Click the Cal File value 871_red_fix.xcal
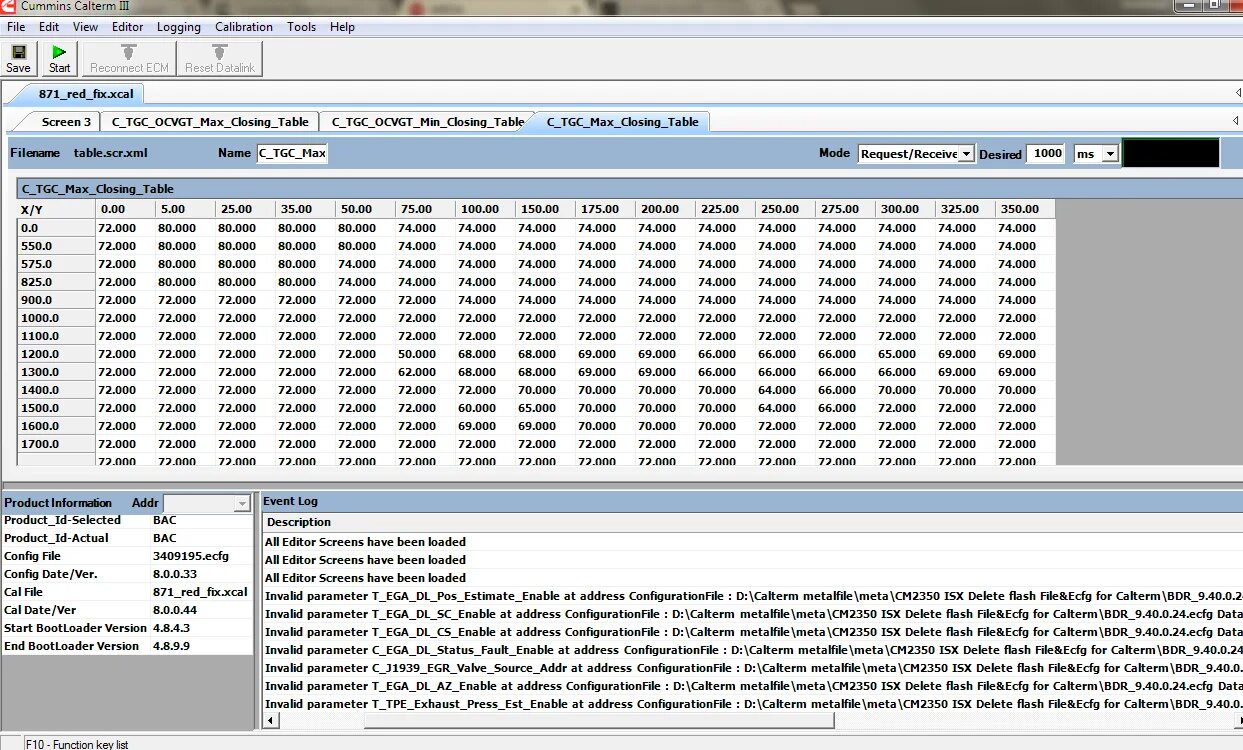The width and height of the screenshot is (1243, 750). [x=200, y=592]
